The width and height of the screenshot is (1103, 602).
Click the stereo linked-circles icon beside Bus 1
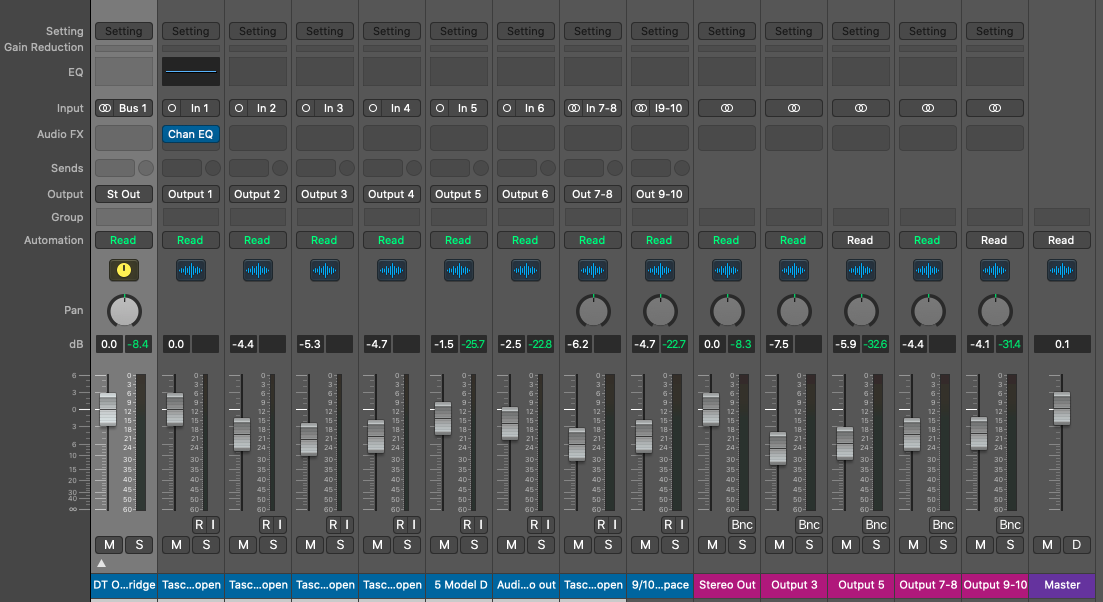pyautogui.click(x=105, y=108)
